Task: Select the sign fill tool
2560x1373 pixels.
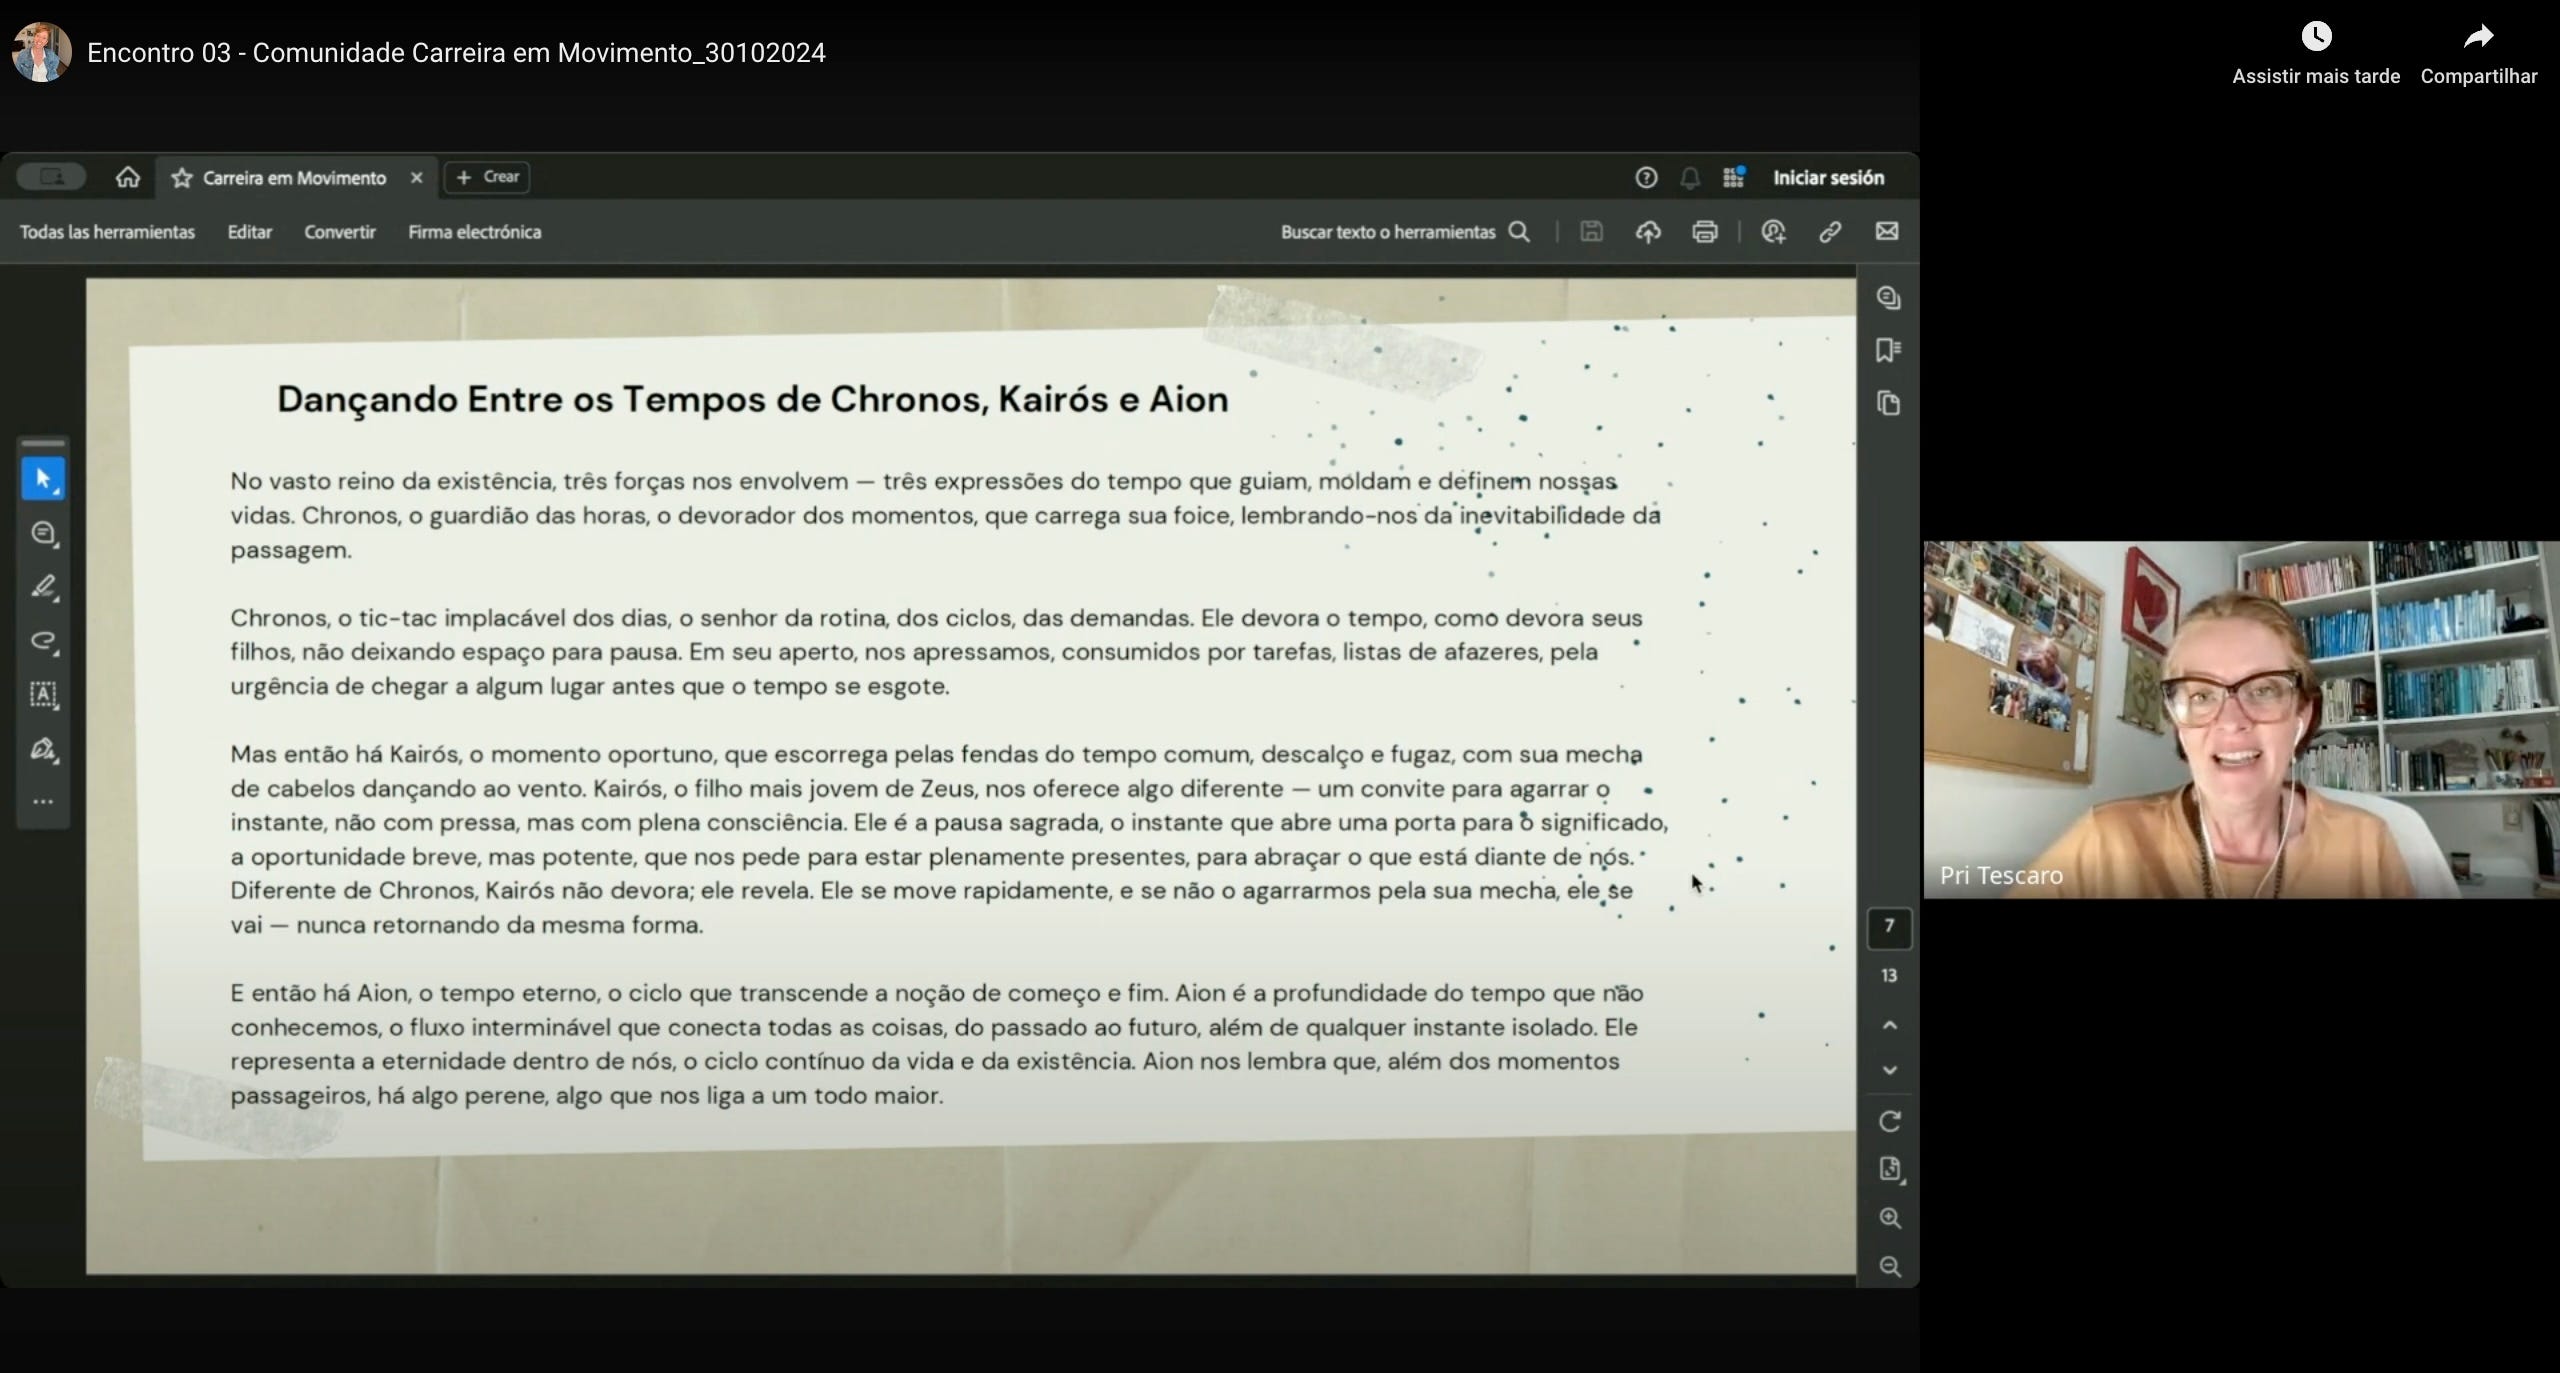Action: [x=43, y=749]
